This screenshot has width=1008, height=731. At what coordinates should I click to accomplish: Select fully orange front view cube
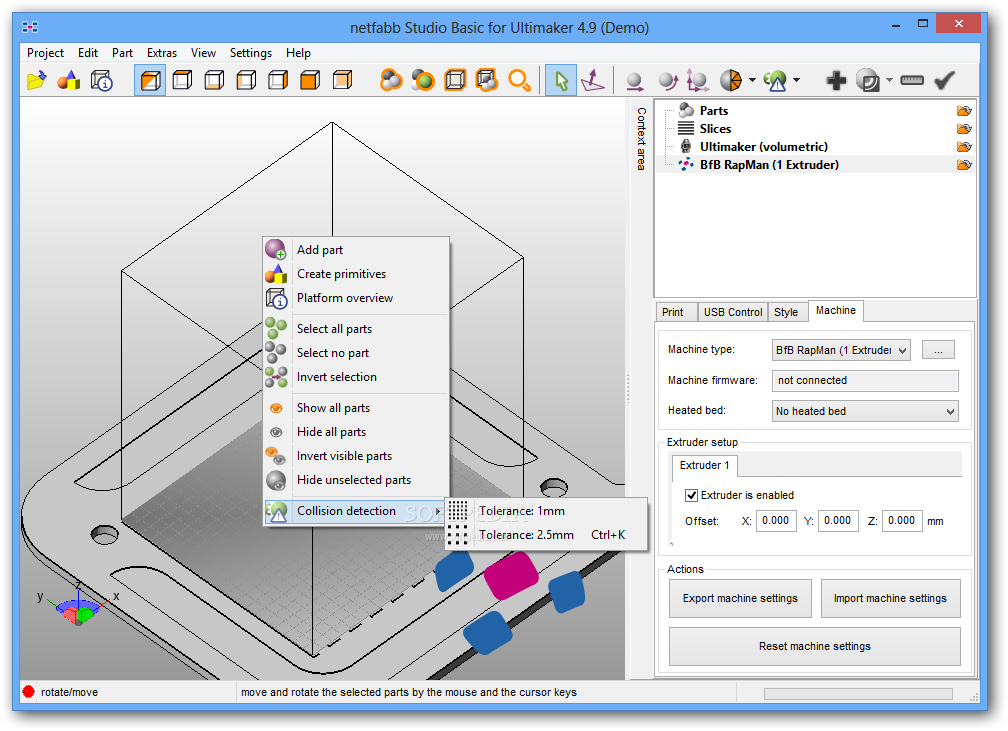310,80
